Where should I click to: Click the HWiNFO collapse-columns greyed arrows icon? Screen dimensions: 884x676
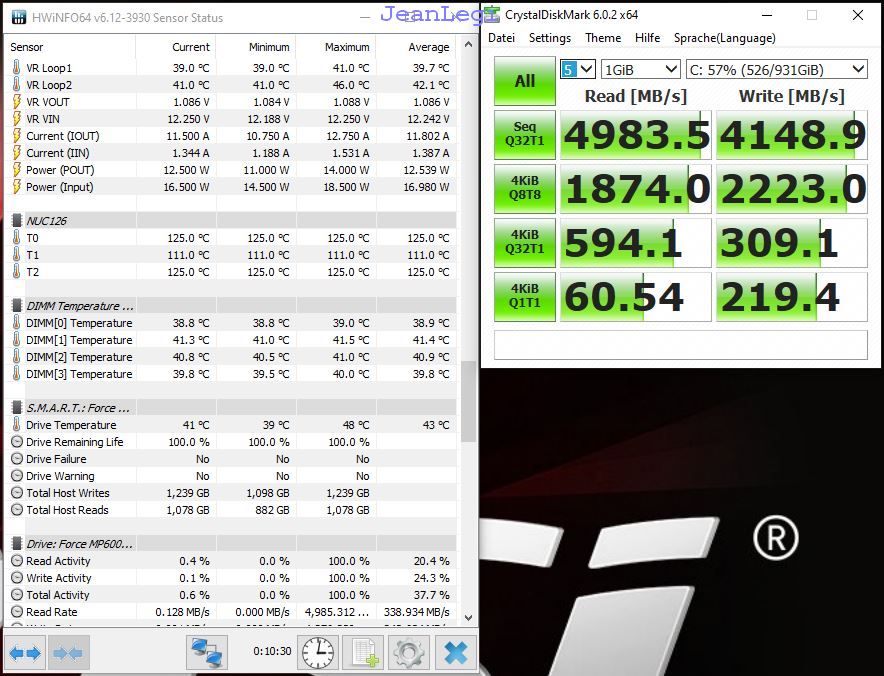68,653
